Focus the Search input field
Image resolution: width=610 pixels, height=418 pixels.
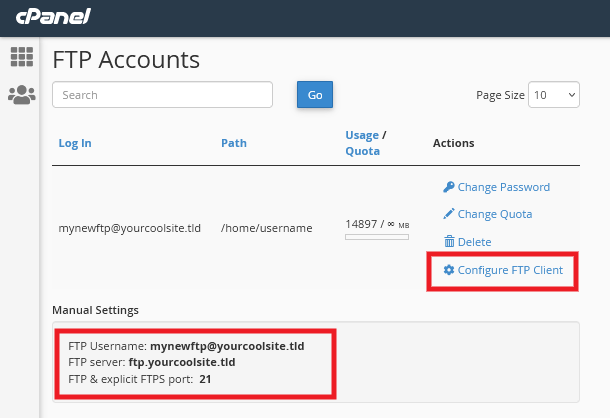point(162,95)
